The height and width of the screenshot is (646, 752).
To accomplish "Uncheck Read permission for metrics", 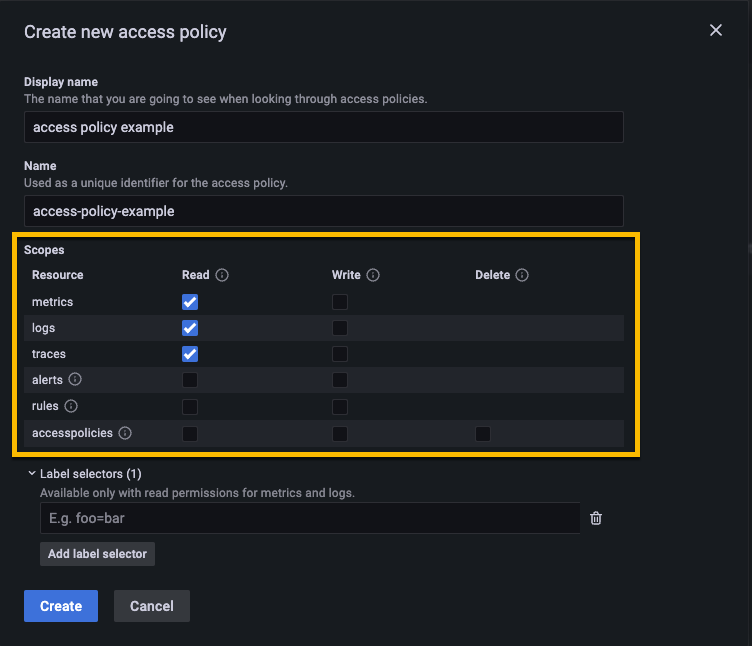I will [190, 302].
